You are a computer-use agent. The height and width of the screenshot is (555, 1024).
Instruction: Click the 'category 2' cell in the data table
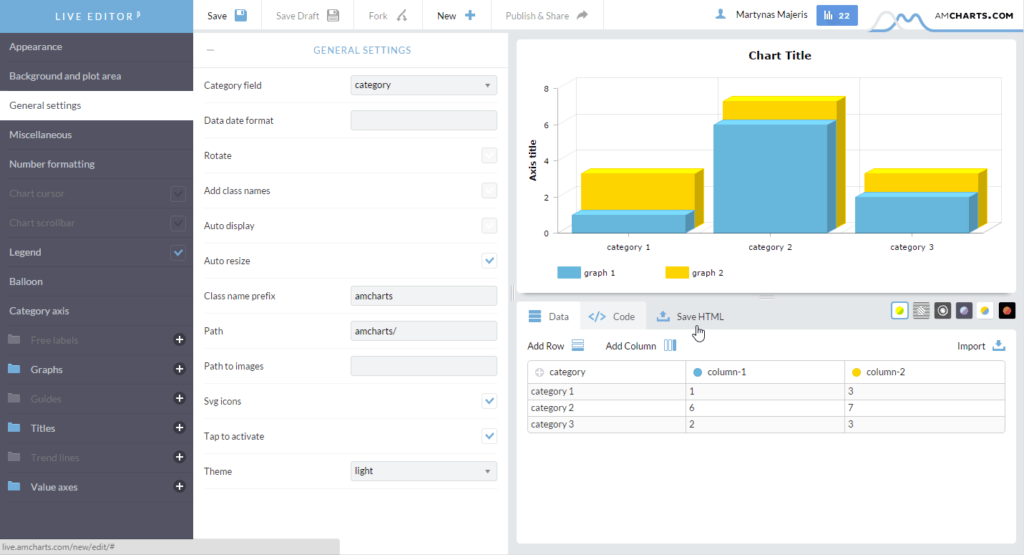click(606, 408)
